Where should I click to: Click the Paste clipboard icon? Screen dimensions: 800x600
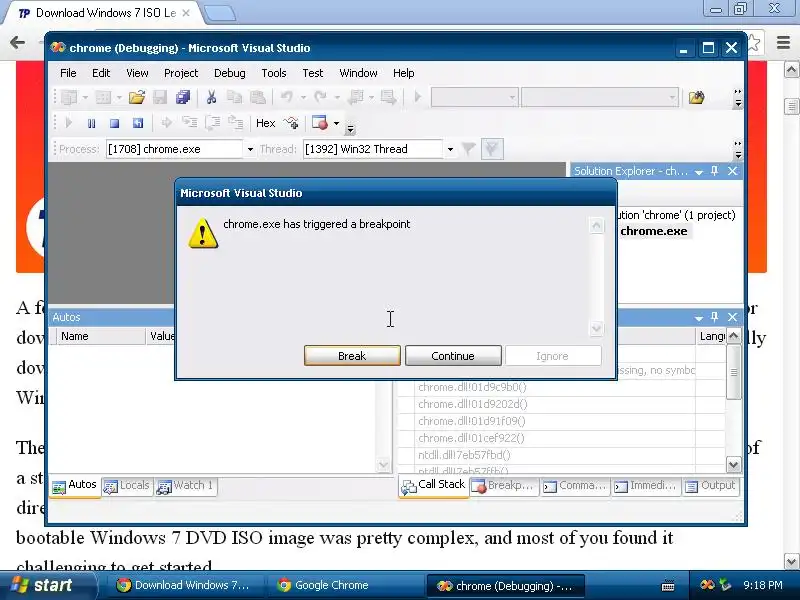pos(258,97)
